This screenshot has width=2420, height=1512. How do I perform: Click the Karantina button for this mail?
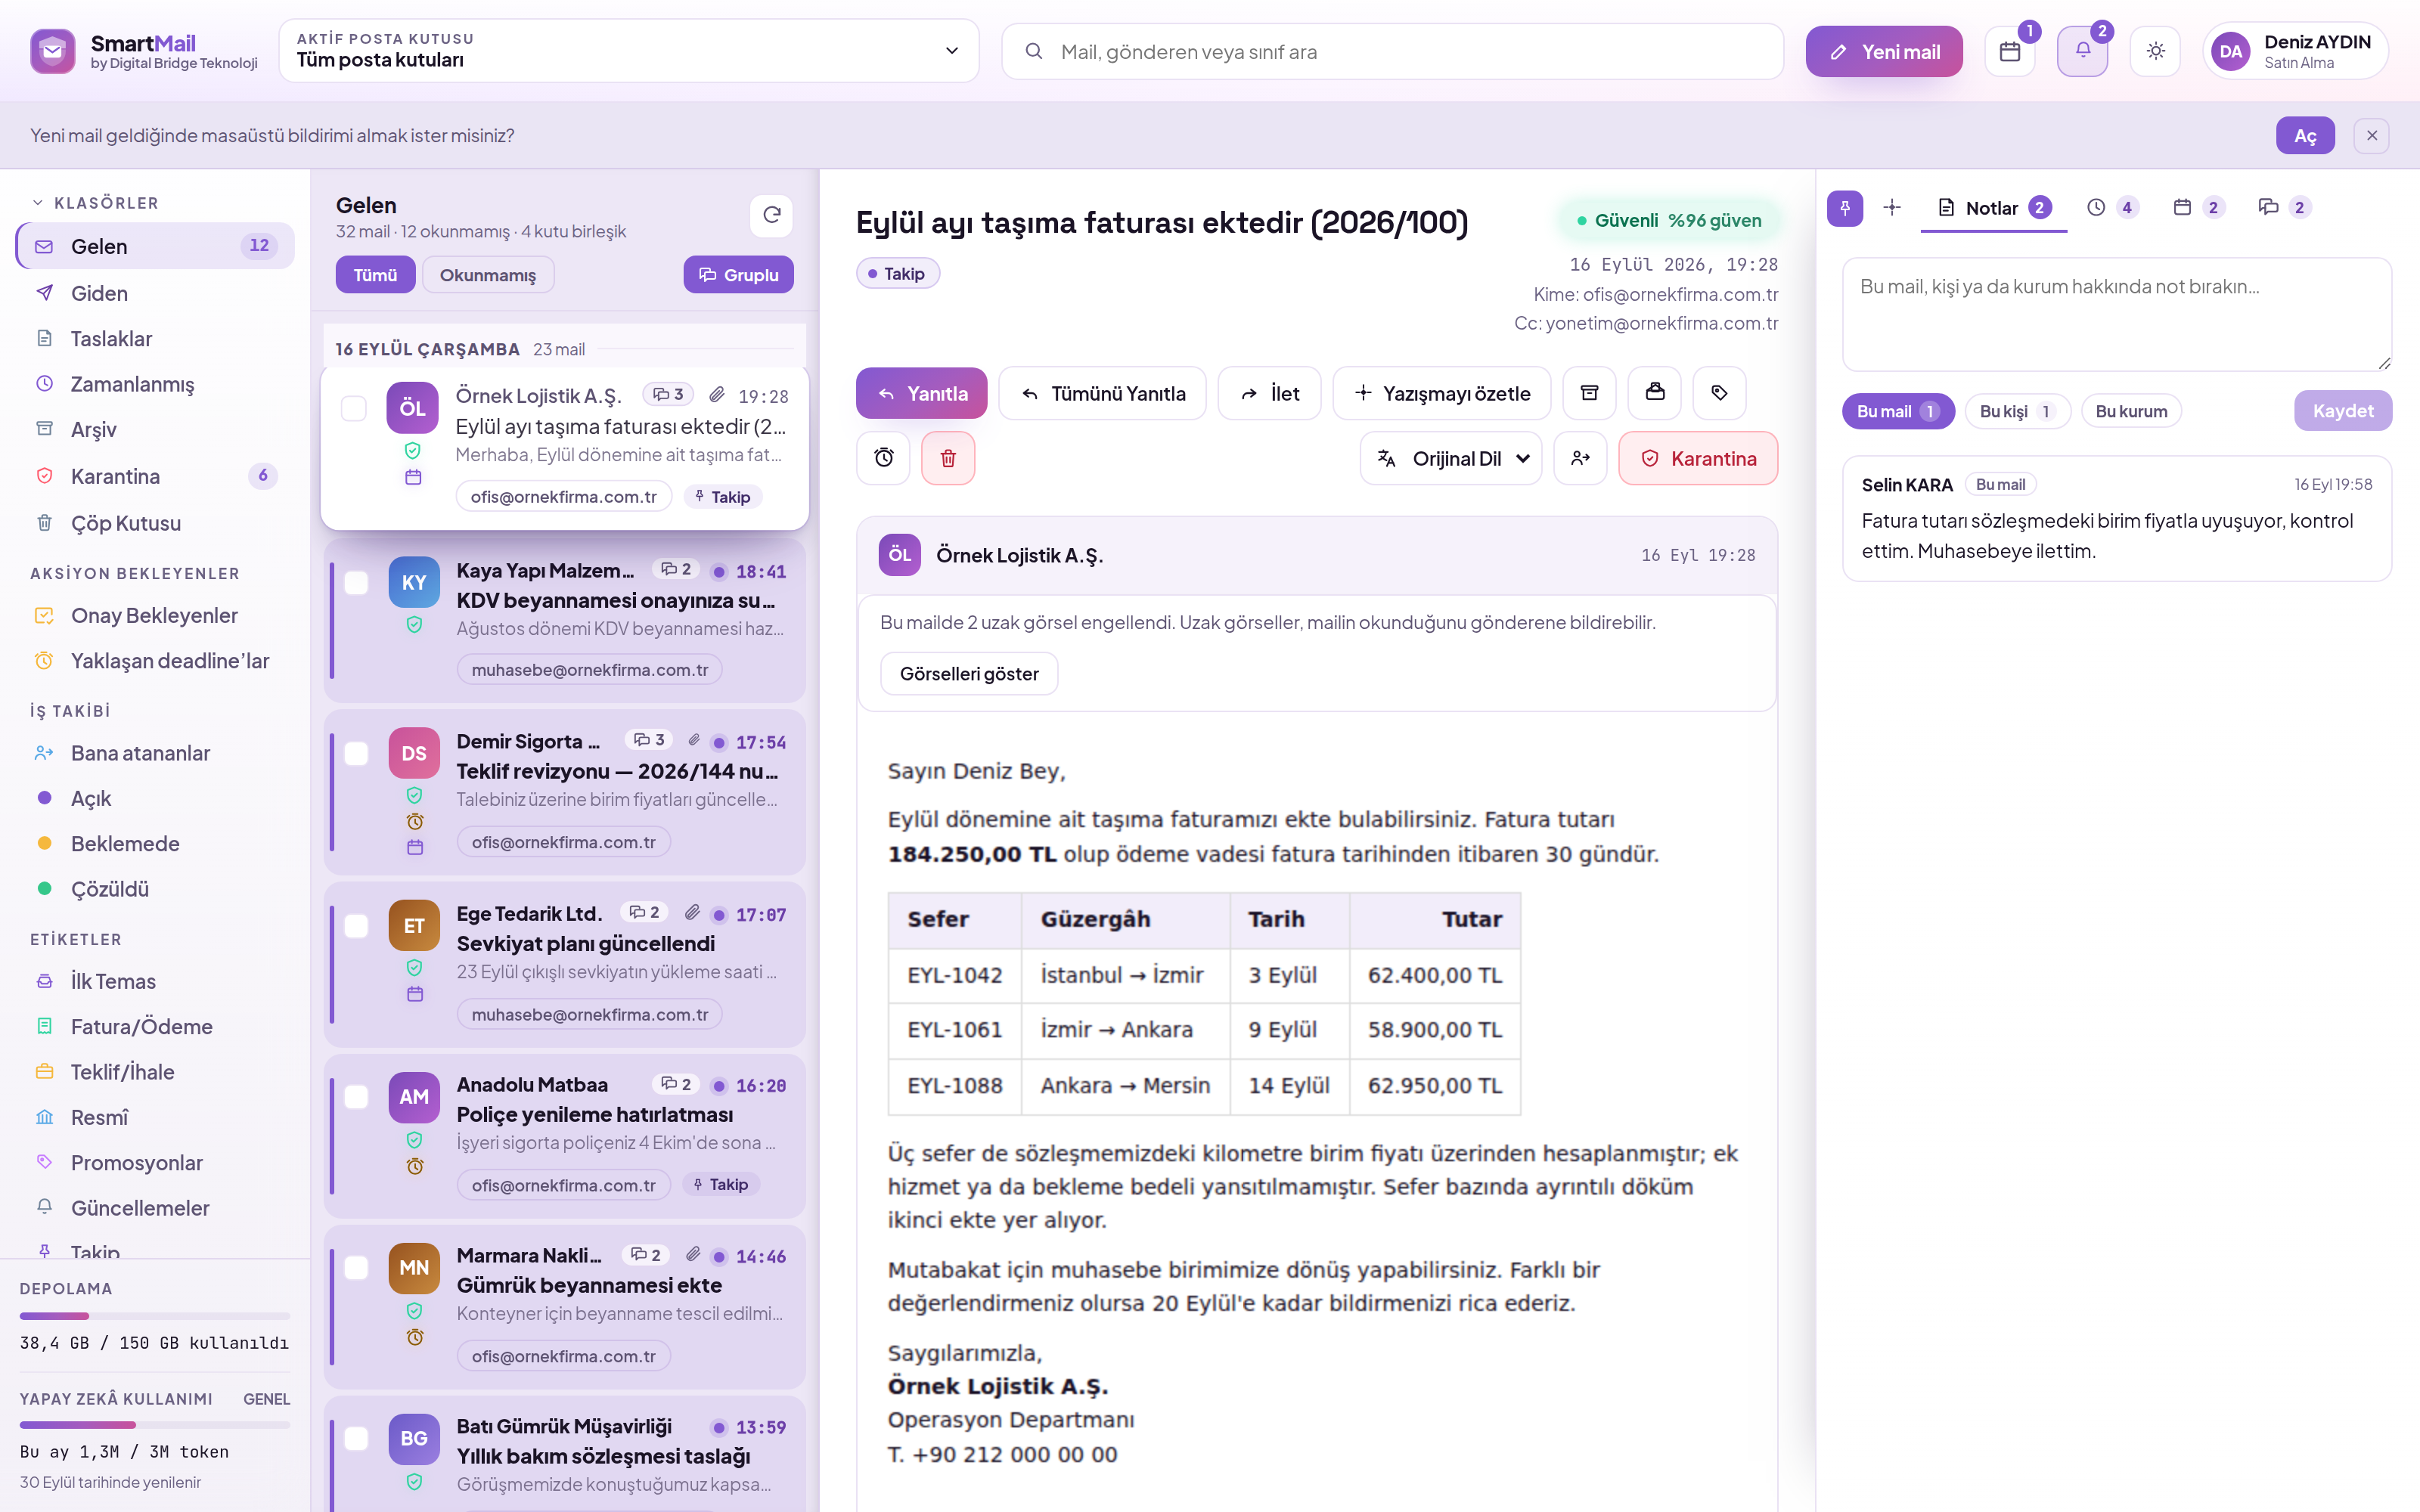[x=1698, y=458]
